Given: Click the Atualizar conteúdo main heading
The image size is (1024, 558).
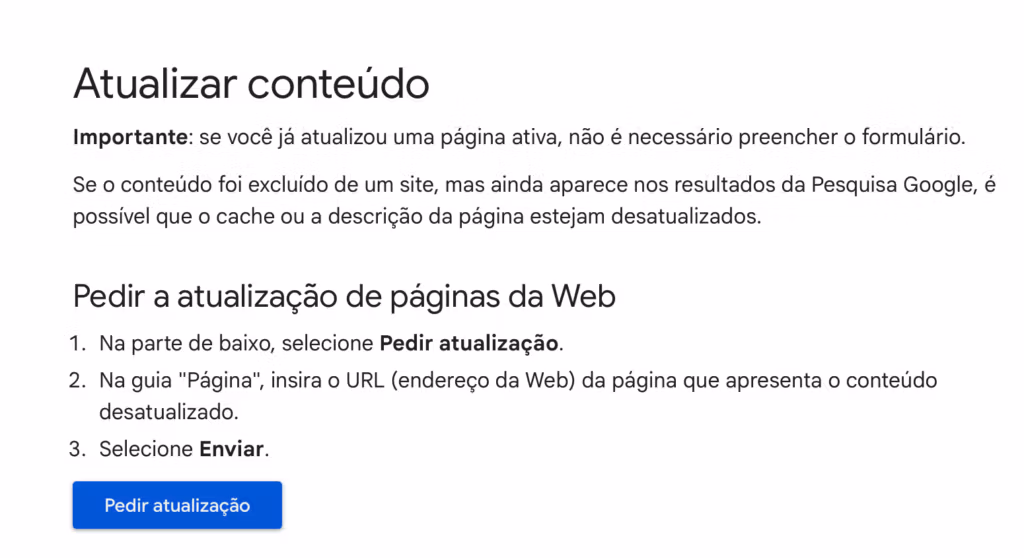Looking at the screenshot, I should point(251,83).
